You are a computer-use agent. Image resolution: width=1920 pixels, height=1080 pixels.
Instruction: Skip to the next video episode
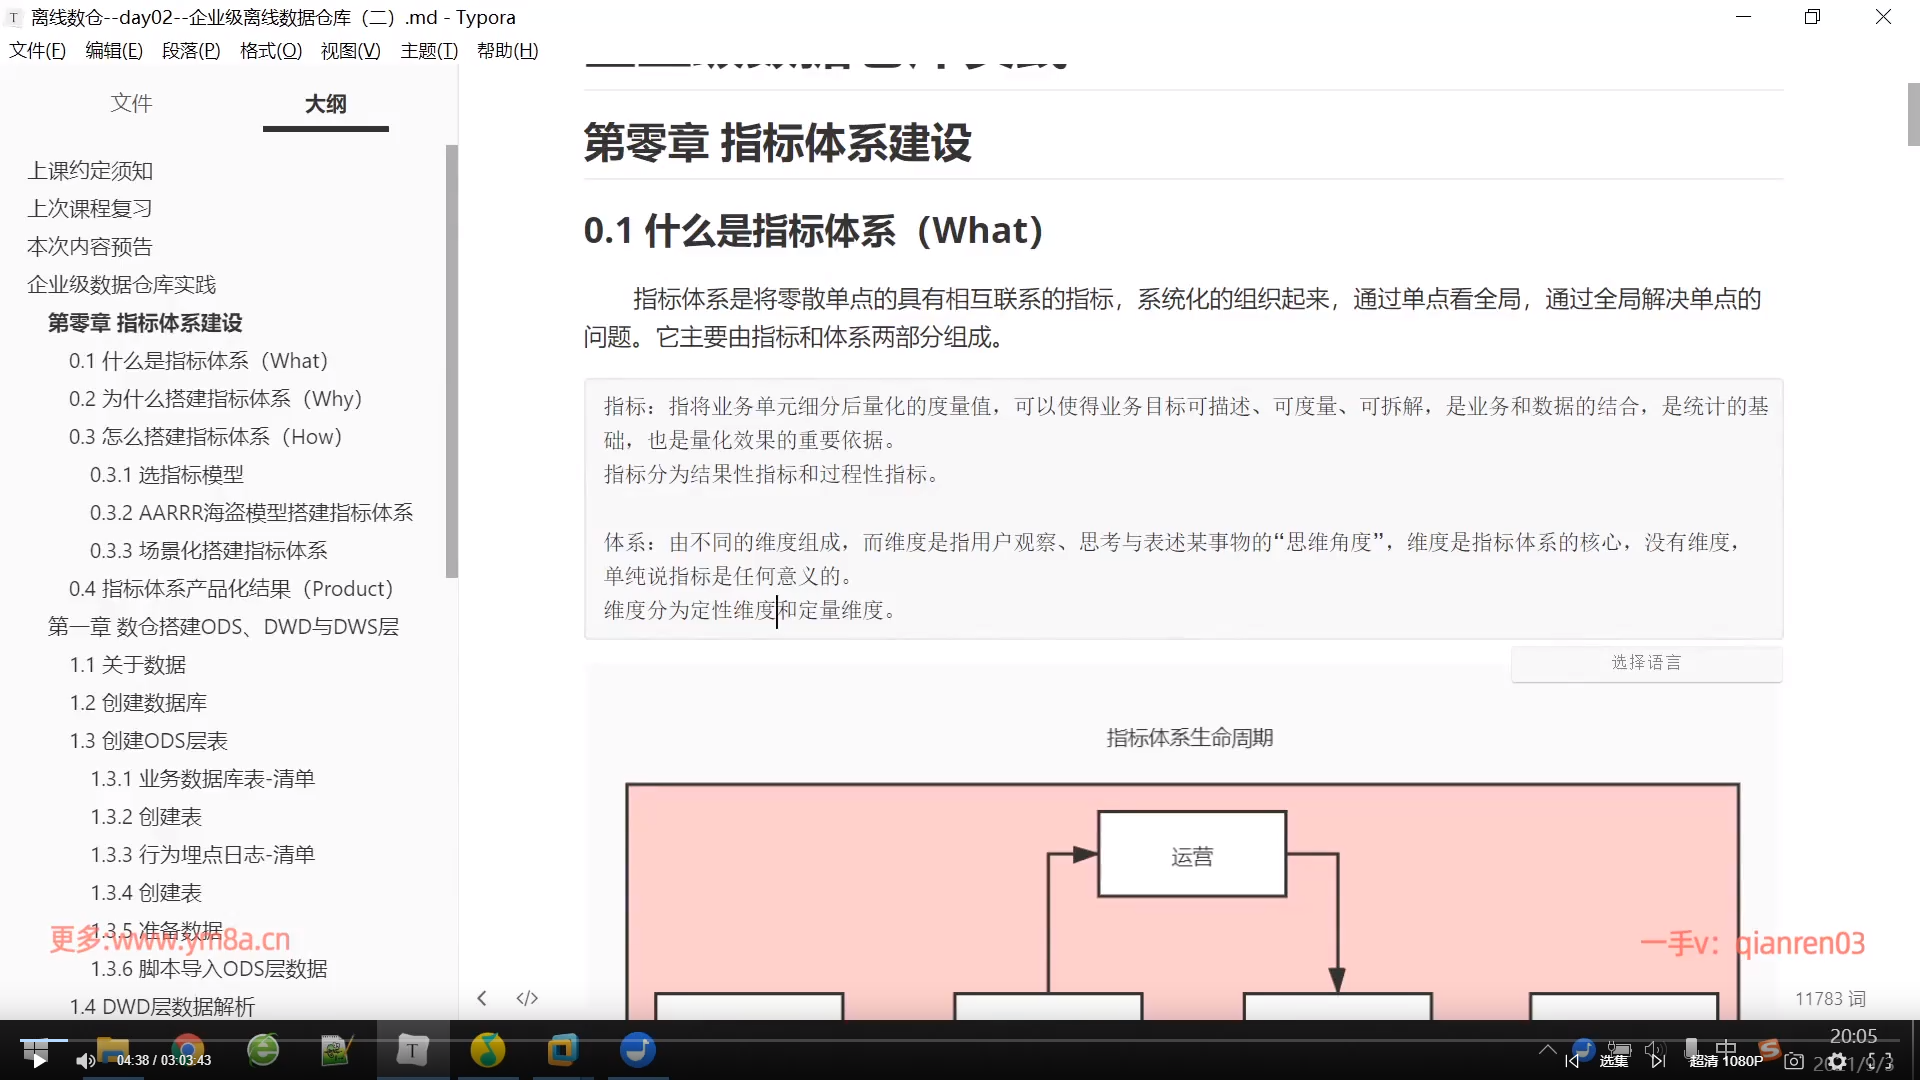(x=1658, y=1061)
